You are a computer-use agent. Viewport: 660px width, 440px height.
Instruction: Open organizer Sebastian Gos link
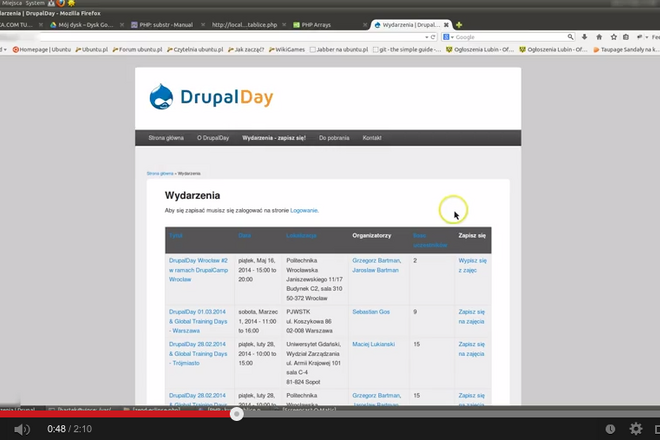(x=371, y=312)
